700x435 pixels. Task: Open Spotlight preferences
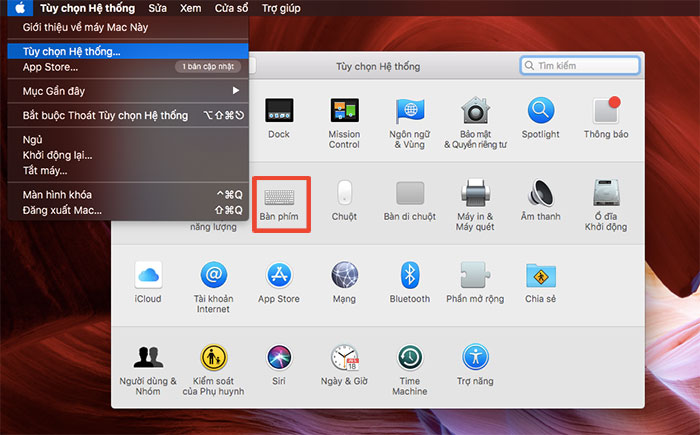click(x=541, y=118)
